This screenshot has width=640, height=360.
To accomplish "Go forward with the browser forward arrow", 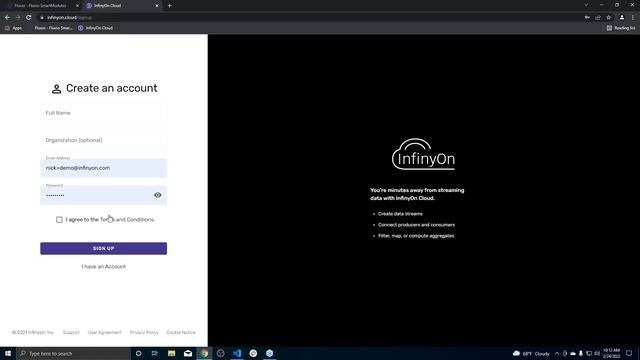I will click(18, 18).
